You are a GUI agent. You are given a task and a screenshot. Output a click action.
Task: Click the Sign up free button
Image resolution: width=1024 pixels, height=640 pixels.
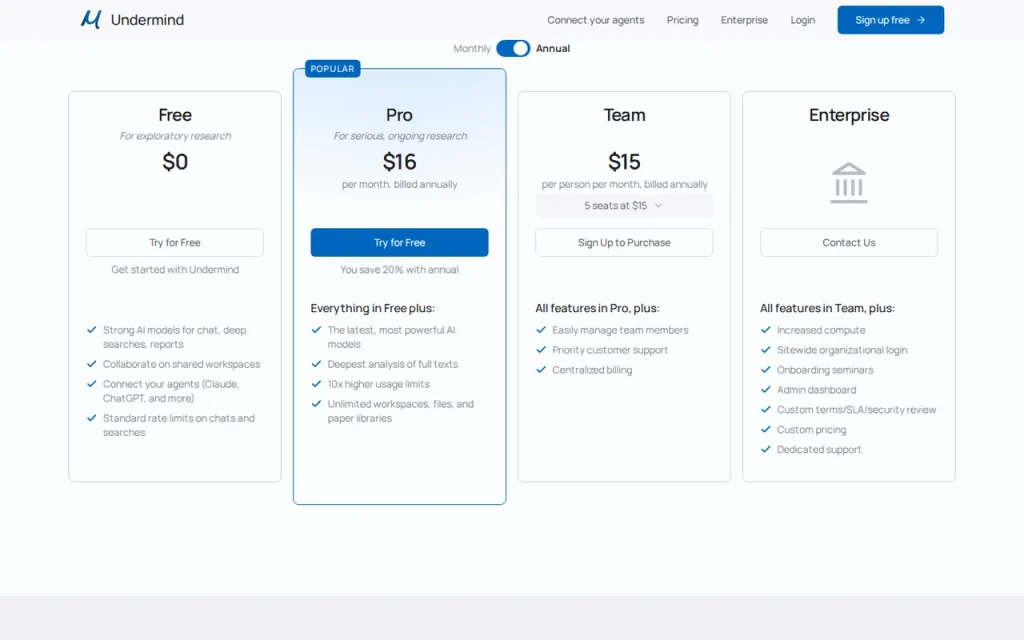click(x=890, y=20)
